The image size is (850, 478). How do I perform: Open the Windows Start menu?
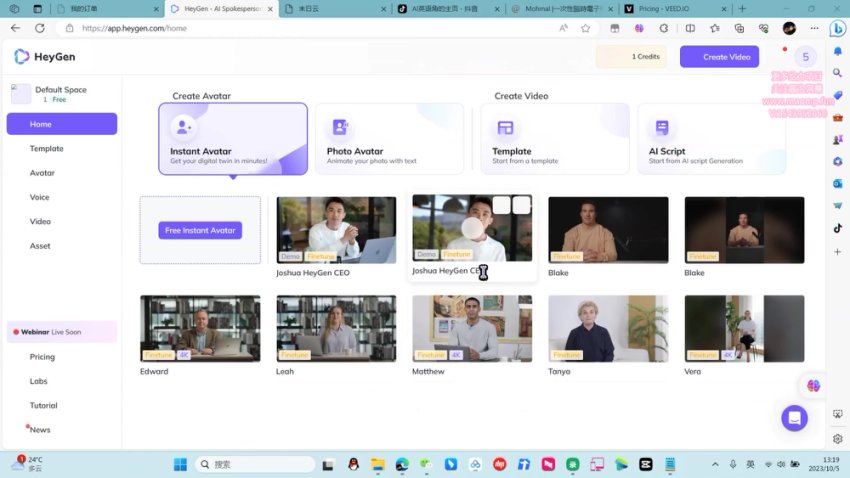[180, 464]
